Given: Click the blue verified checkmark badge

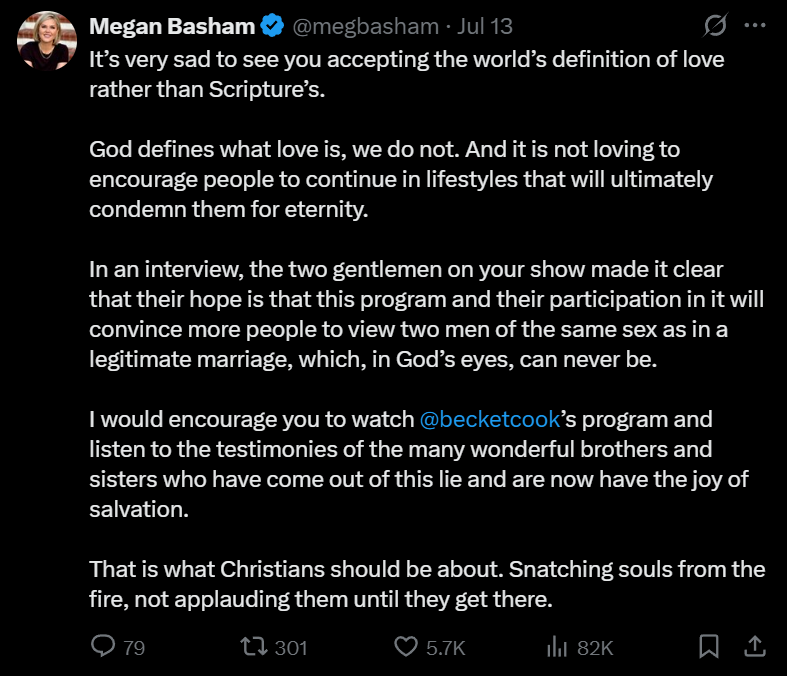Looking at the screenshot, I should [x=272, y=26].
